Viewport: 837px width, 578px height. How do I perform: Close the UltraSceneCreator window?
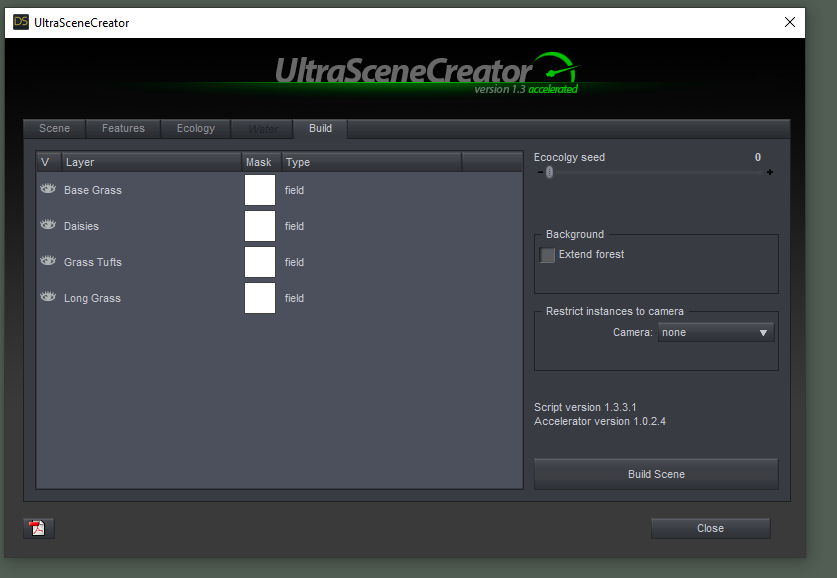(790, 22)
